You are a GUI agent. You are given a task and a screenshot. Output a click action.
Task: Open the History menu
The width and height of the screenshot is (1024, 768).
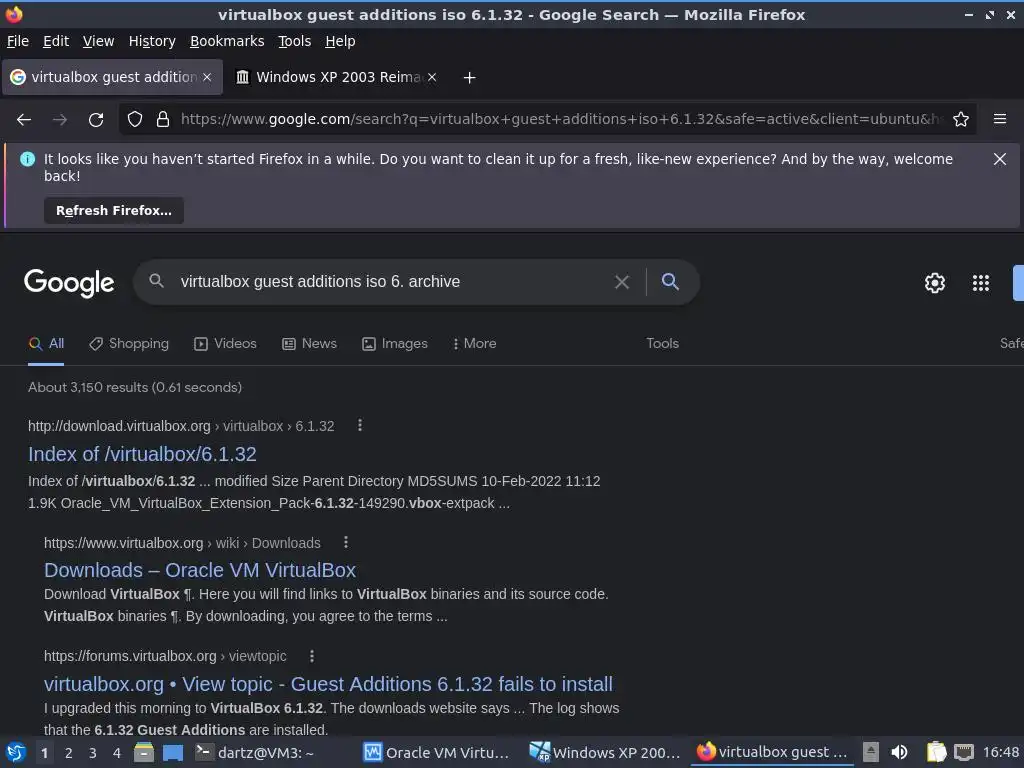[x=152, y=41]
